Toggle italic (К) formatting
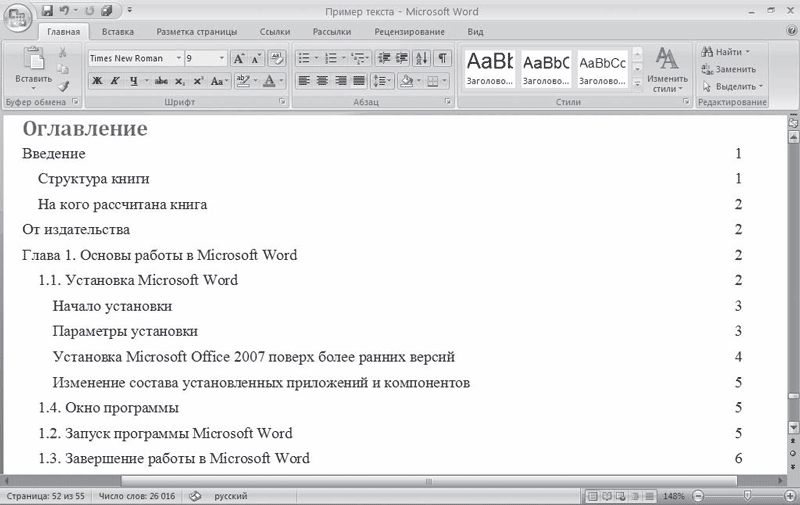The width and height of the screenshot is (800, 505). coord(115,81)
